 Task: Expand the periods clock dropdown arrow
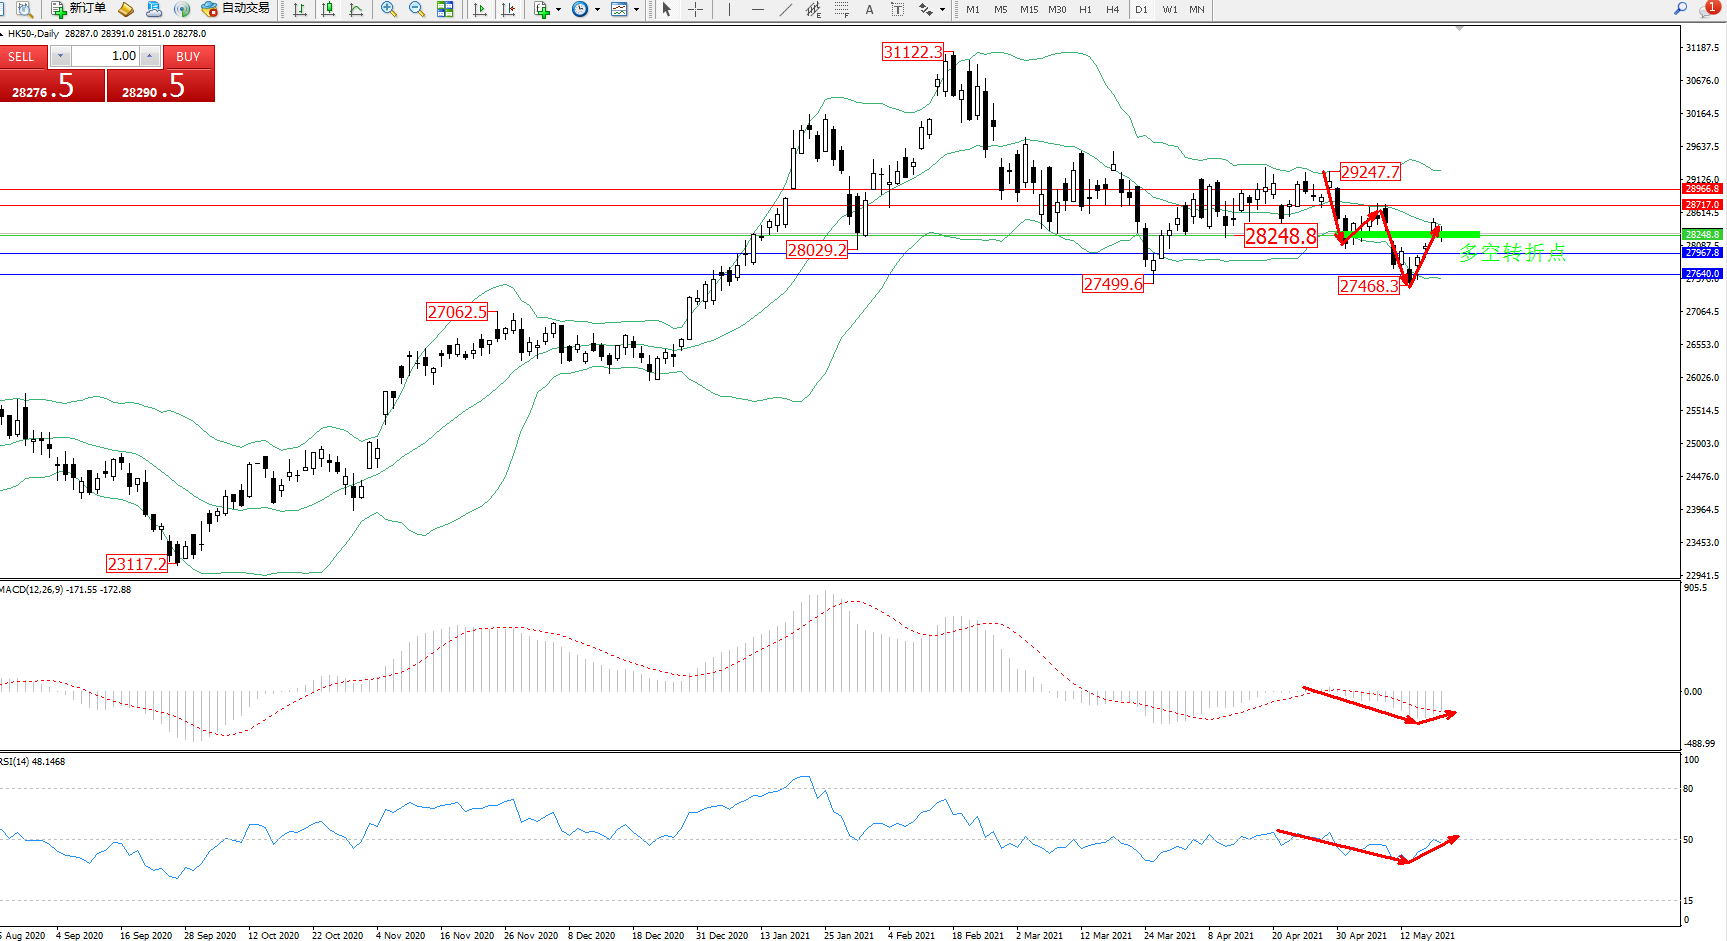[597, 9]
